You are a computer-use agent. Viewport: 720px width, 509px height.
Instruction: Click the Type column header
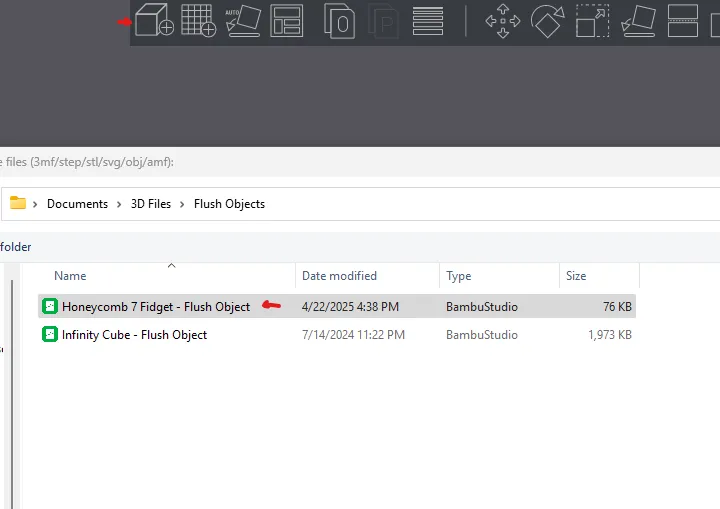(459, 276)
